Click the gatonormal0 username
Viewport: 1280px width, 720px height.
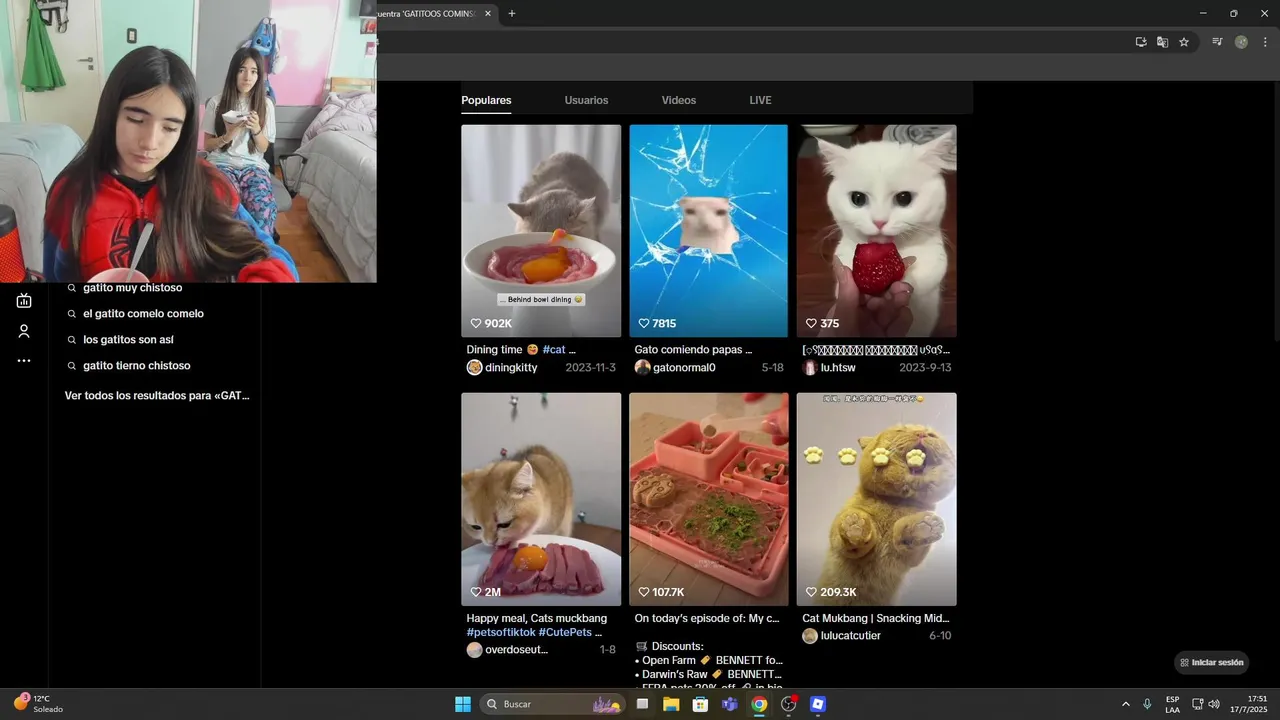pyautogui.click(x=684, y=368)
